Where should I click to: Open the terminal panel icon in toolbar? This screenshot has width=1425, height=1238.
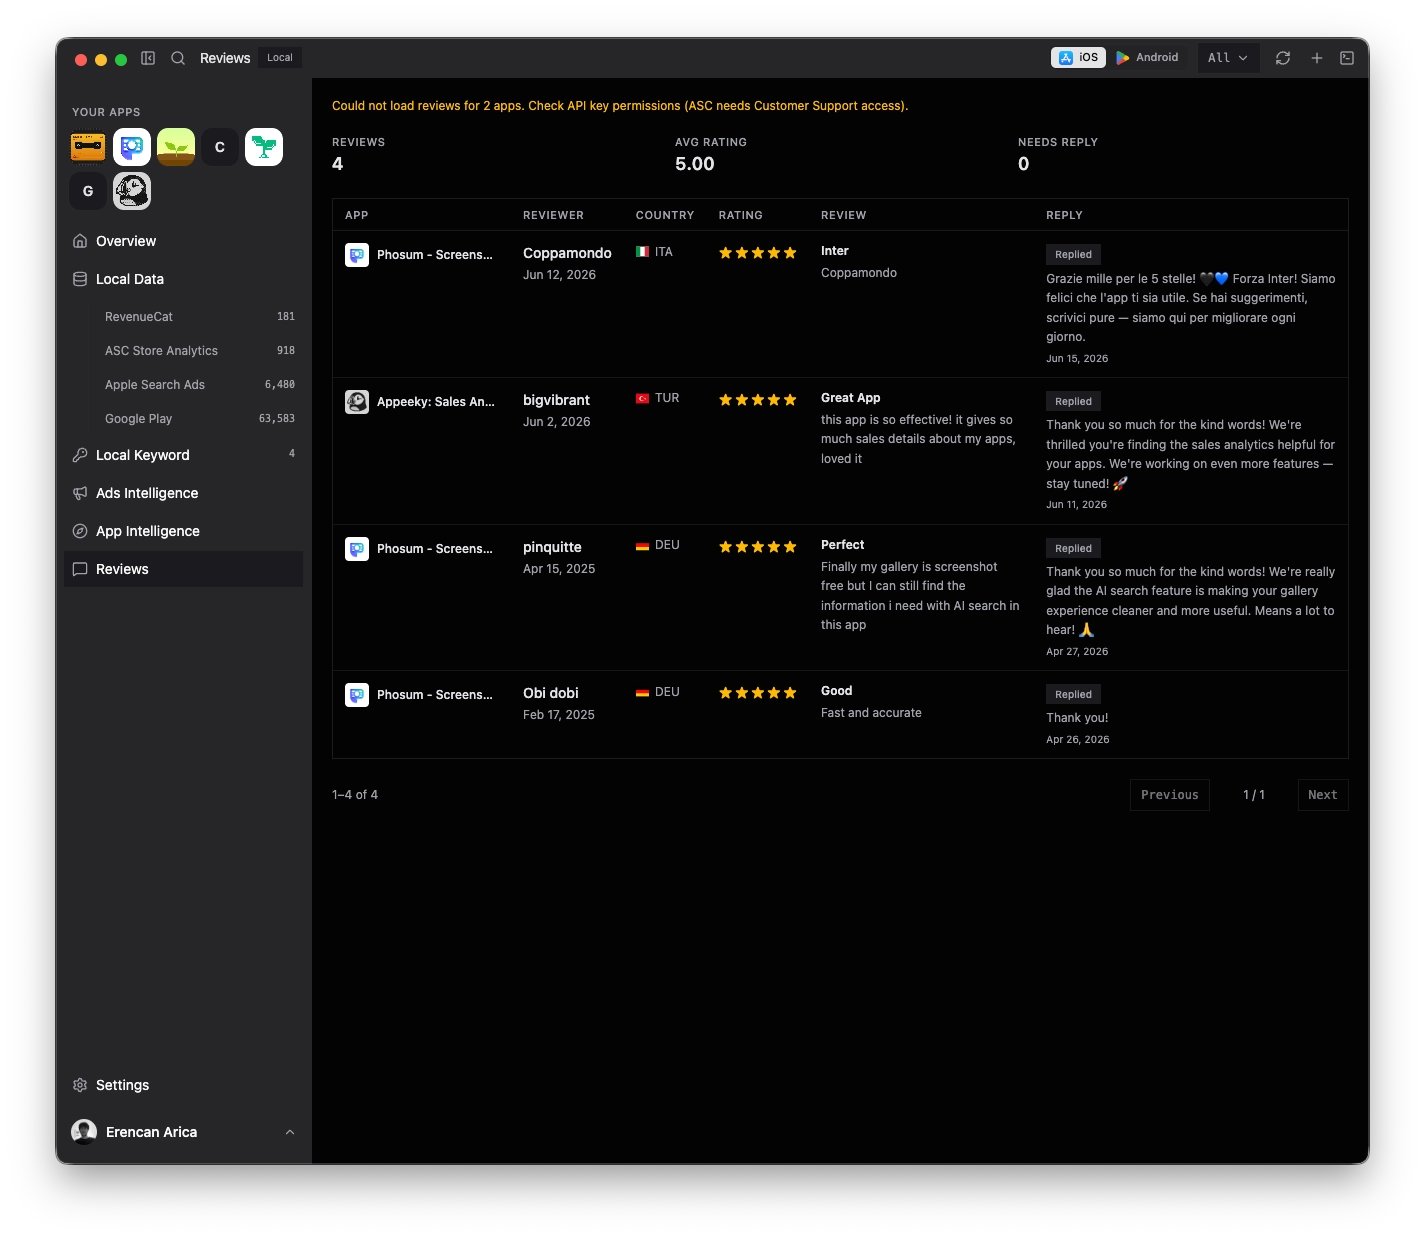coord(1347,58)
